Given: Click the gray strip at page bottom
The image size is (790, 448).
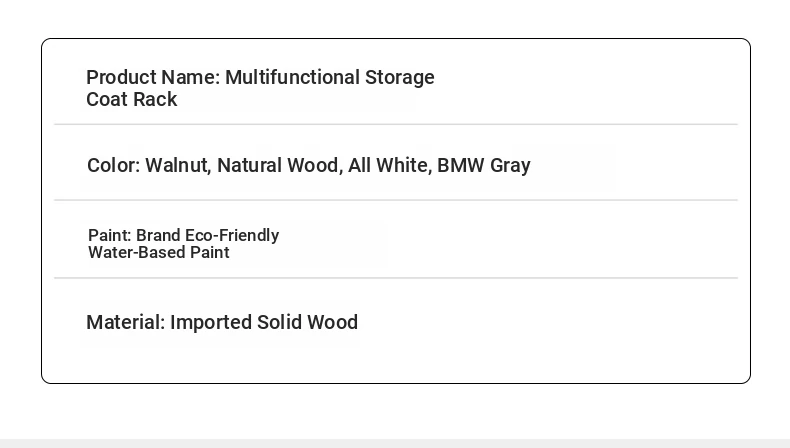Looking at the screenshot, I should (x=395, y=443).
